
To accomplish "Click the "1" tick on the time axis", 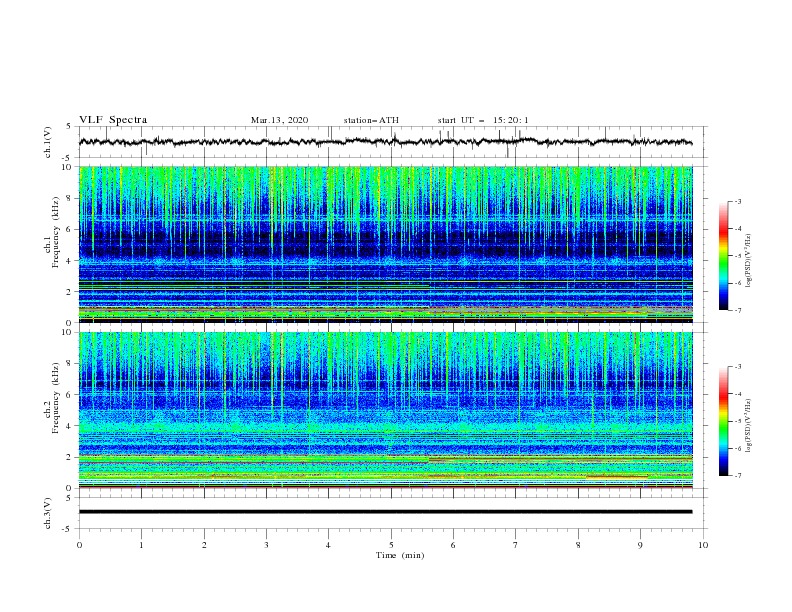I will 141,545.
